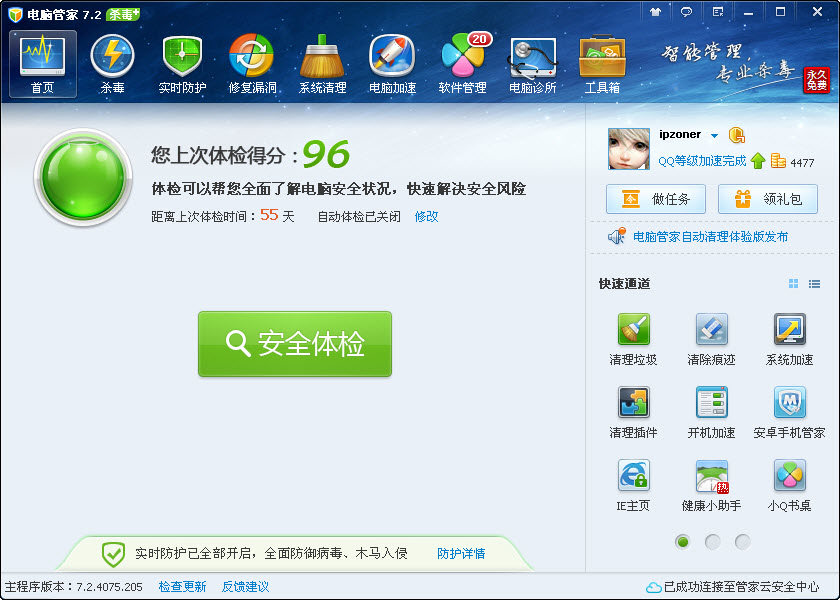Click the gold medal icon beside ipzoner
The width and height of the screenshot is (840, 600).
[737, 135]
